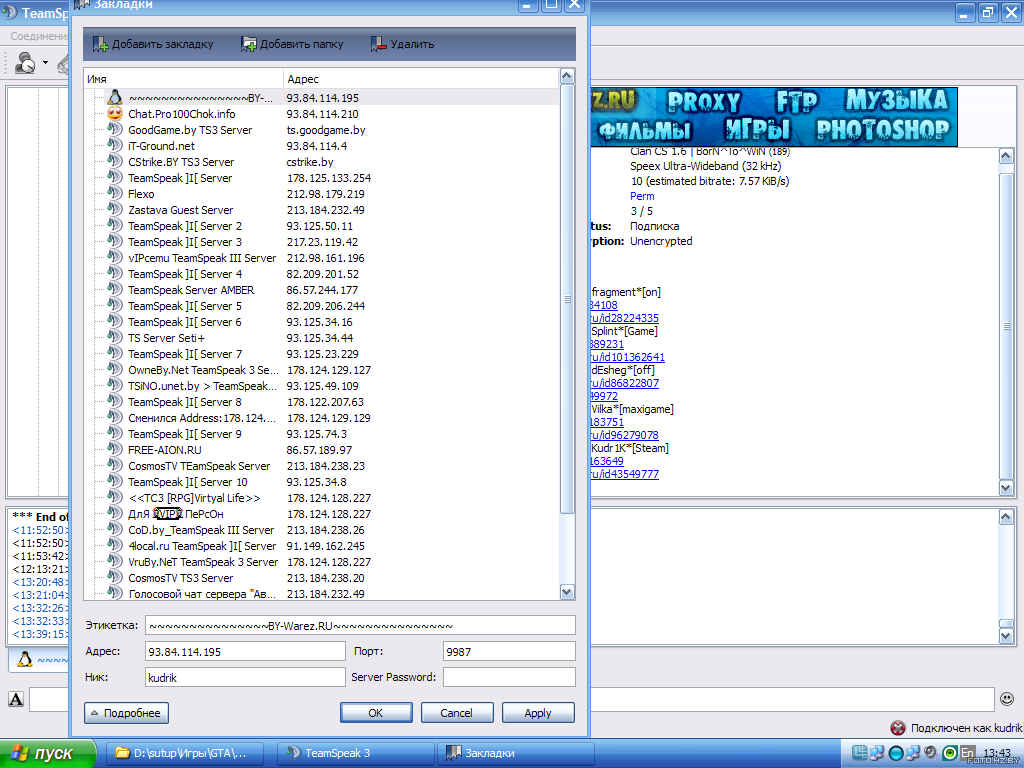
Task: Click the heart-eyes smiley icon of Chat.Pro100Chok.info
Action: pyautogui.click(x=115, y=114)
